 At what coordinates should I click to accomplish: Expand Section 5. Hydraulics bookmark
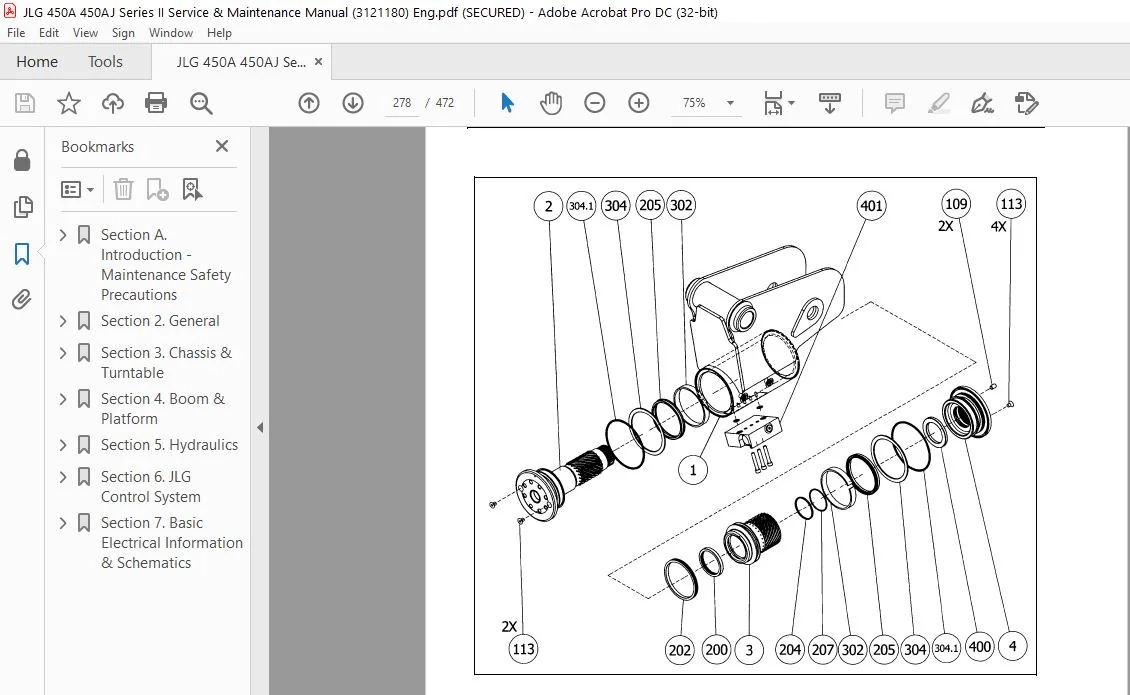pyautogui.click(x=63, y=445)
